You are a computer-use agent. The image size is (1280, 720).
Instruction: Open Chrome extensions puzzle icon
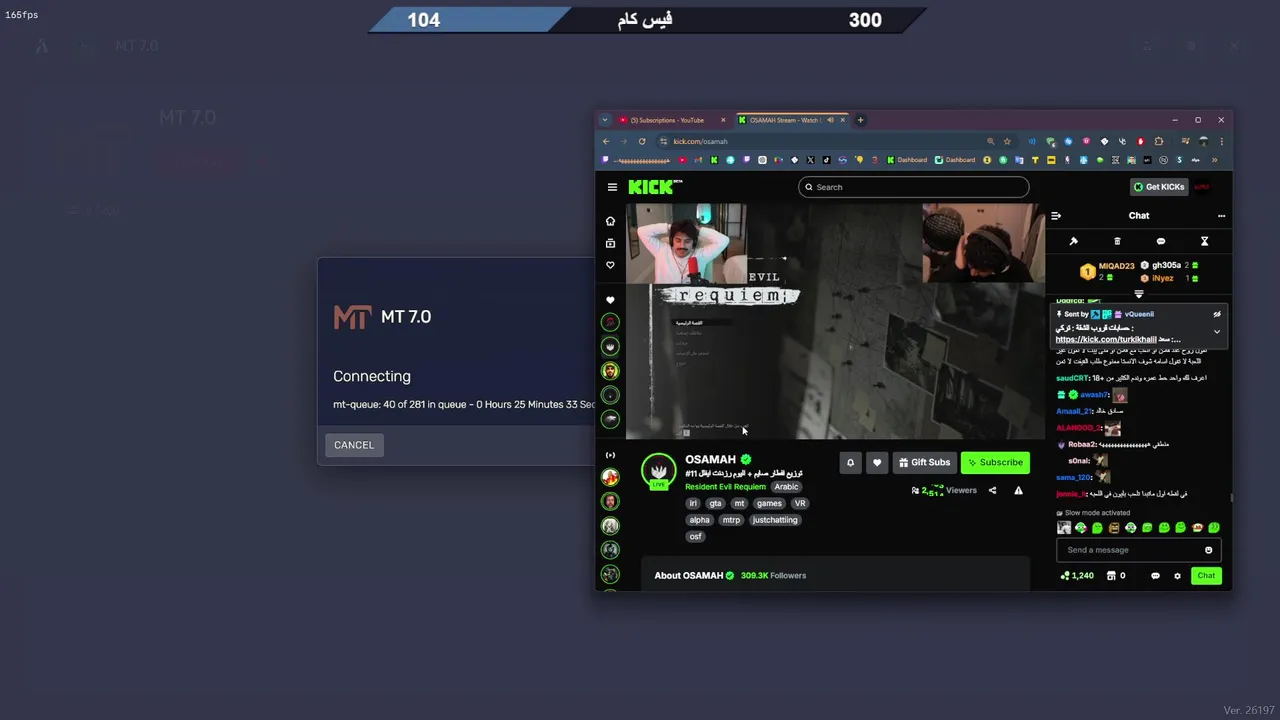click(x=1159, y=141)
